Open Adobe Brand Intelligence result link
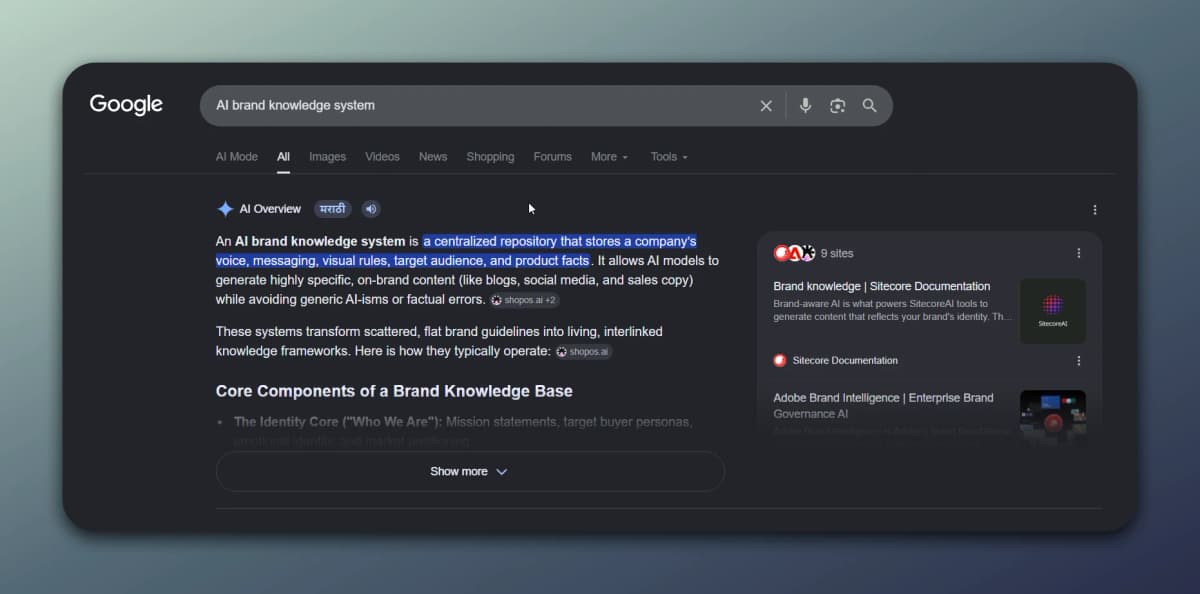1200x594 pixels. point(884,405)
